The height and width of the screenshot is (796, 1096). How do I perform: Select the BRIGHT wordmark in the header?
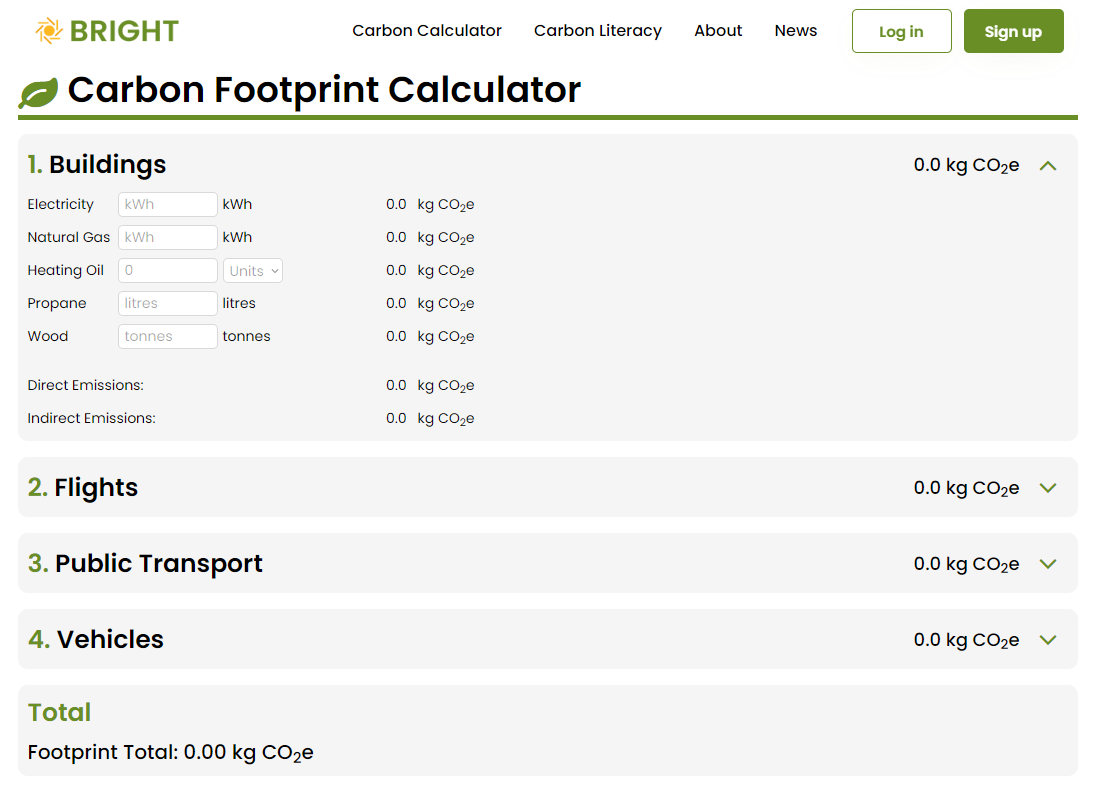click(x=122, y=30)
